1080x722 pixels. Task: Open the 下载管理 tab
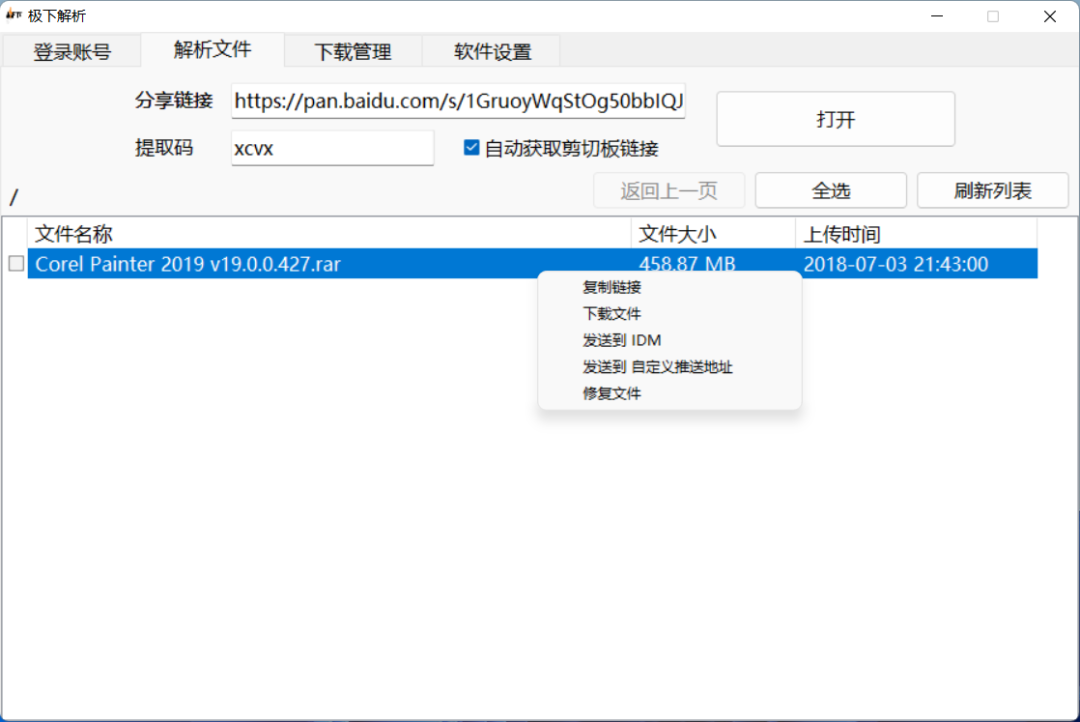point(353,52)
